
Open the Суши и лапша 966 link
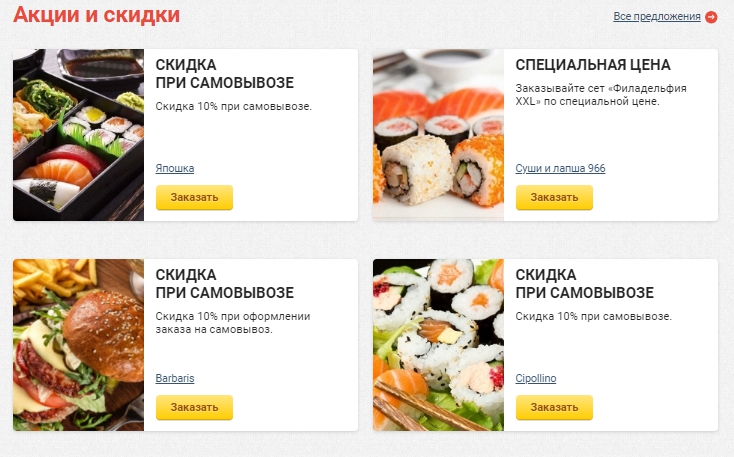point(560,168)
